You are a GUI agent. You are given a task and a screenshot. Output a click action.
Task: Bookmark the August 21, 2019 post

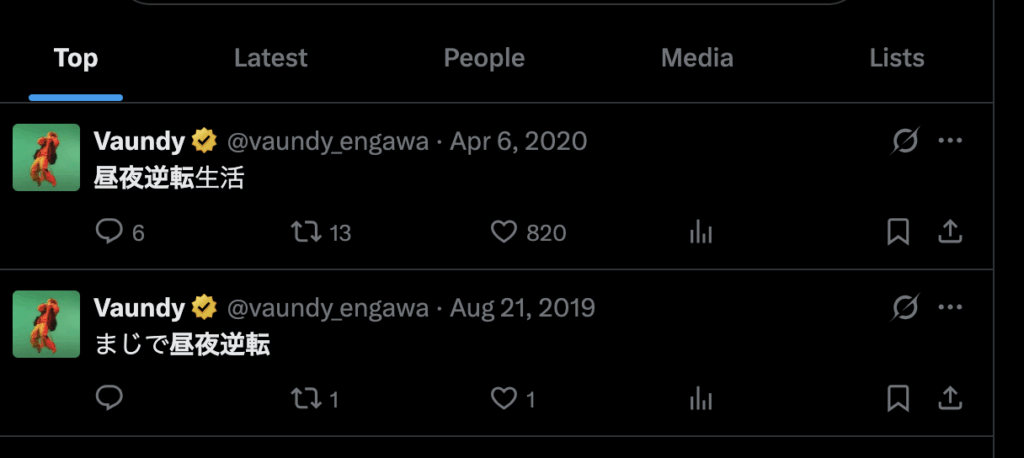[898, 399]
